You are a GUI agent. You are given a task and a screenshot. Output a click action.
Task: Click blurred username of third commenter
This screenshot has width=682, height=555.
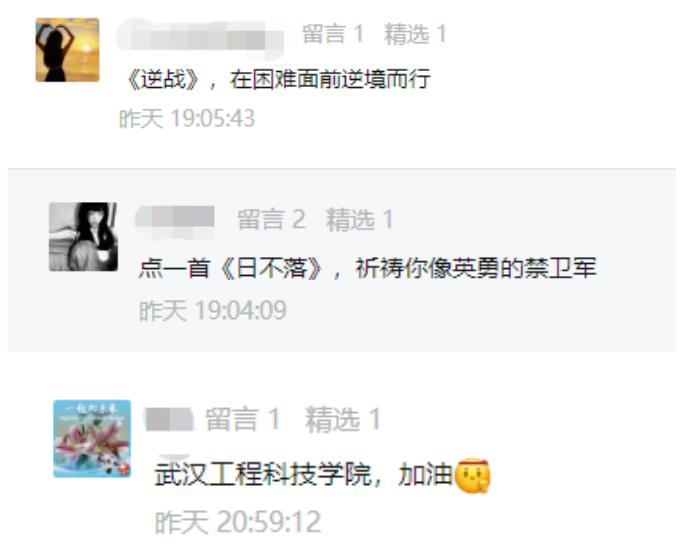(x=169, y=419)
